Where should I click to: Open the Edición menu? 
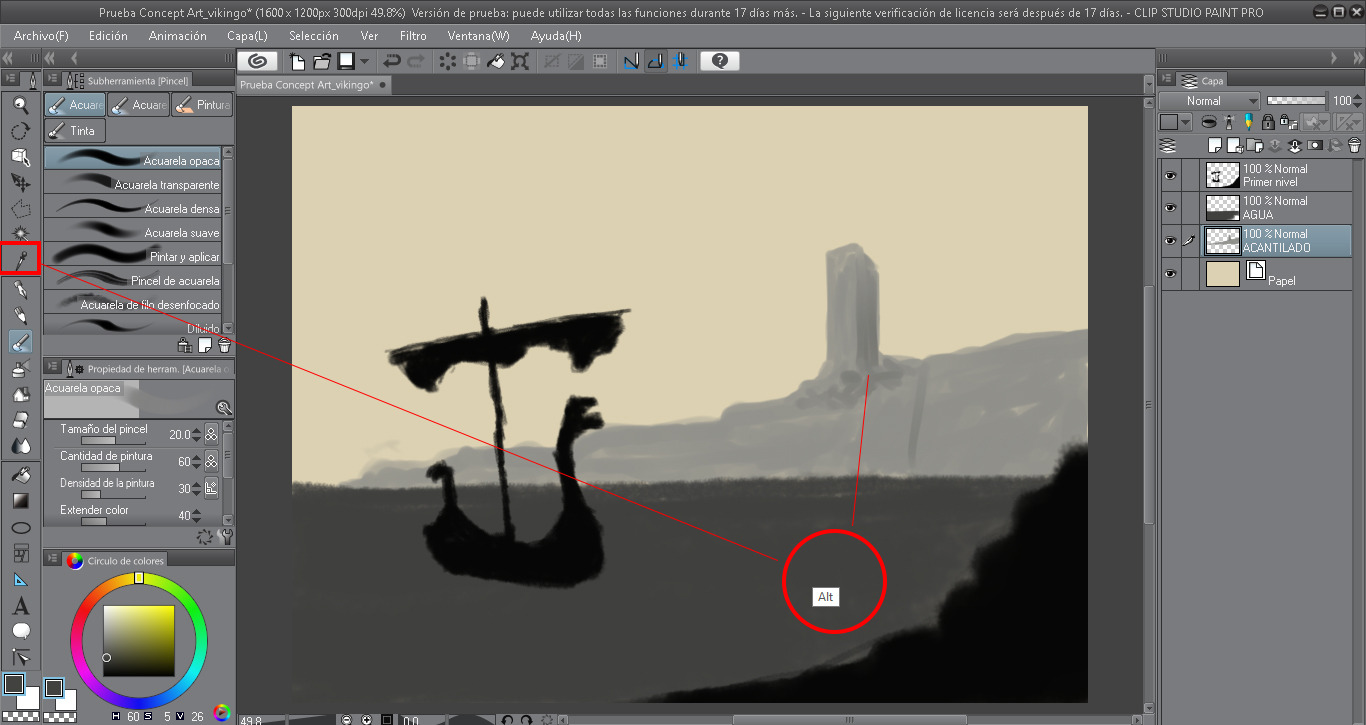tap(108, 36)
